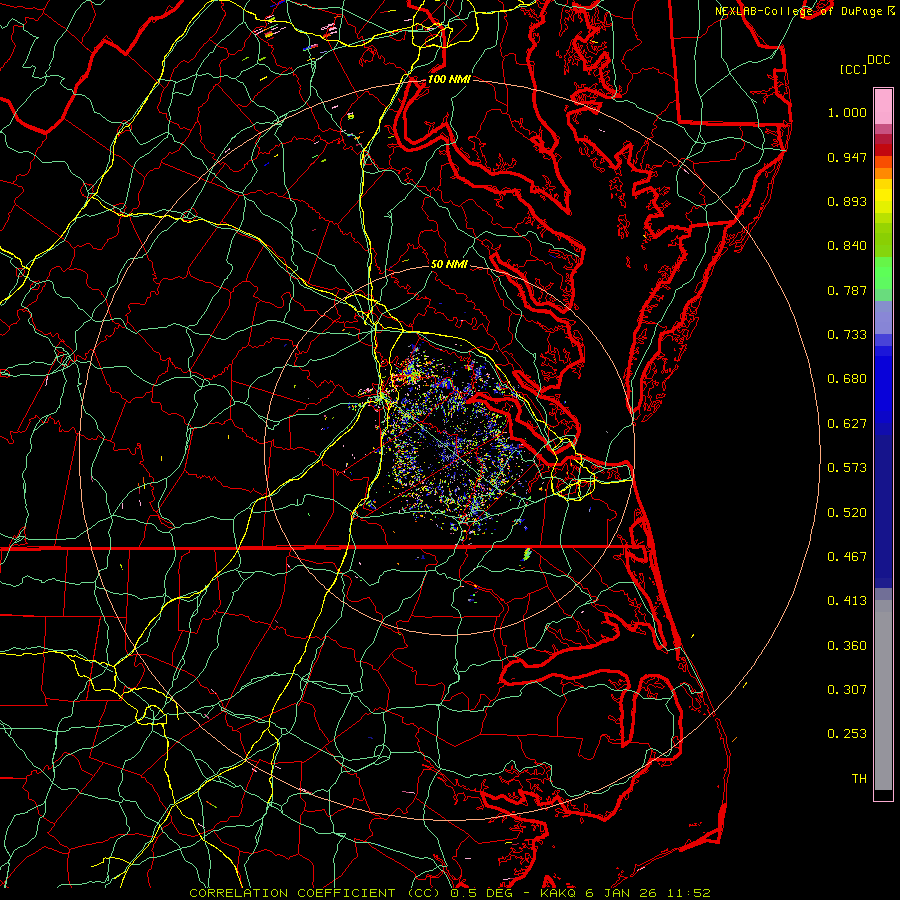This screenshot has width=900, height=900.
Task: Click the 0.787 legend value
Action: [x=847, y=290]
